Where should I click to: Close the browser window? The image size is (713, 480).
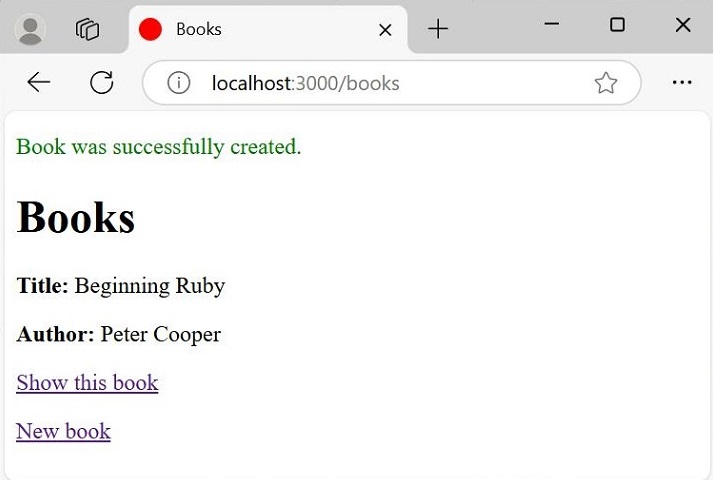pyautogui.click(x=683, y=25)
